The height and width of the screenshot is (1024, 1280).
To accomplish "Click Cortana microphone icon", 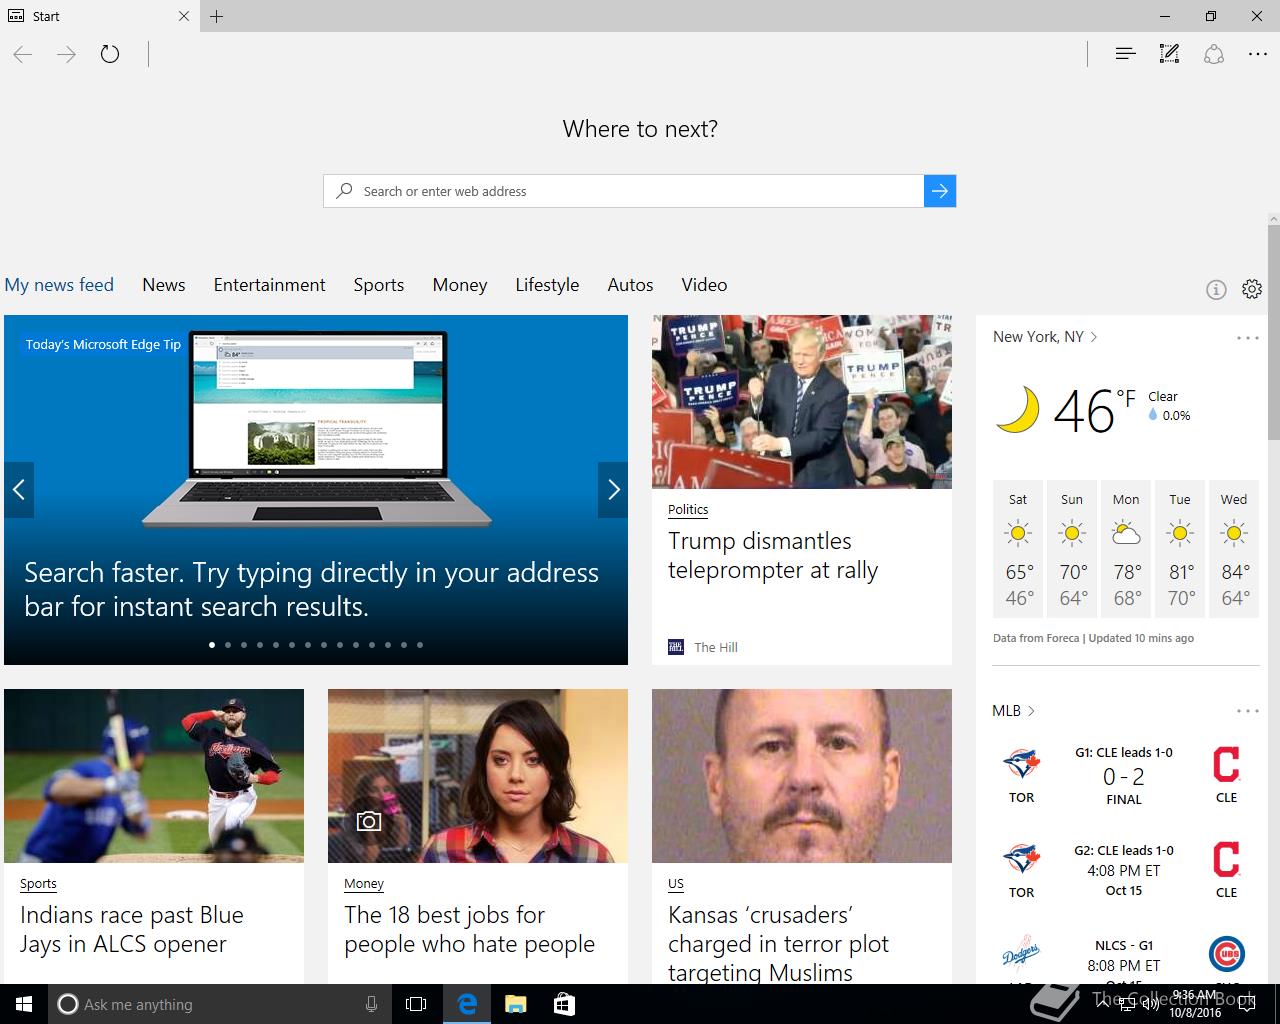I will [x=371, y=1004].
